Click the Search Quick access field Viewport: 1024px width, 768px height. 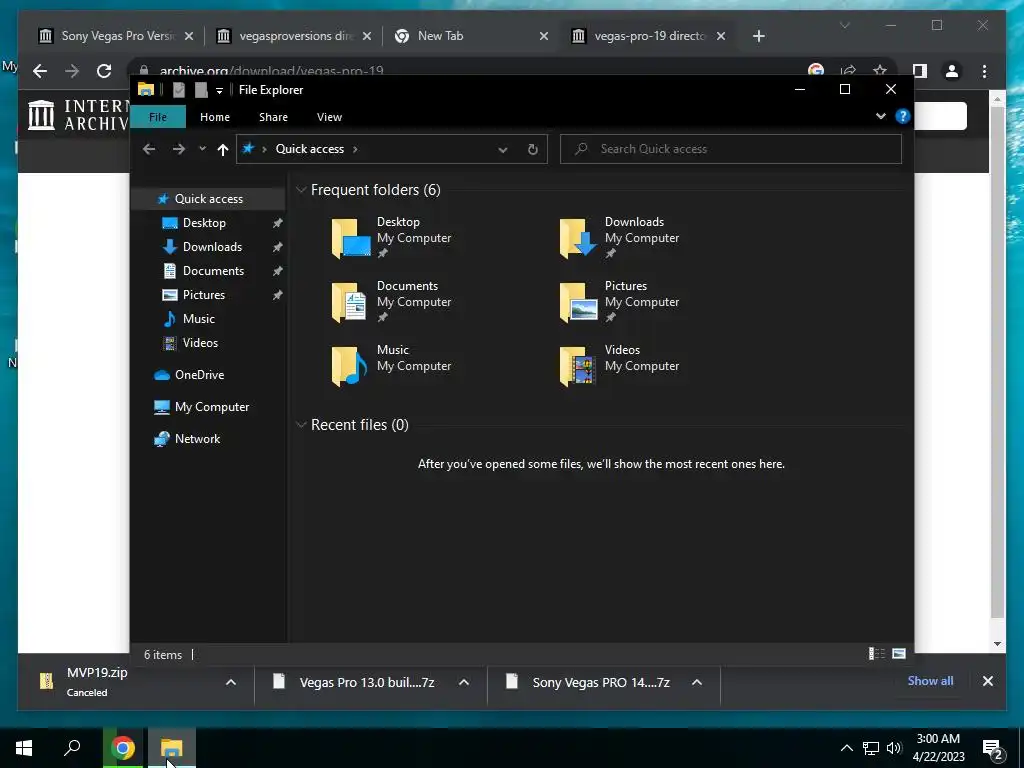coord(731,149)
